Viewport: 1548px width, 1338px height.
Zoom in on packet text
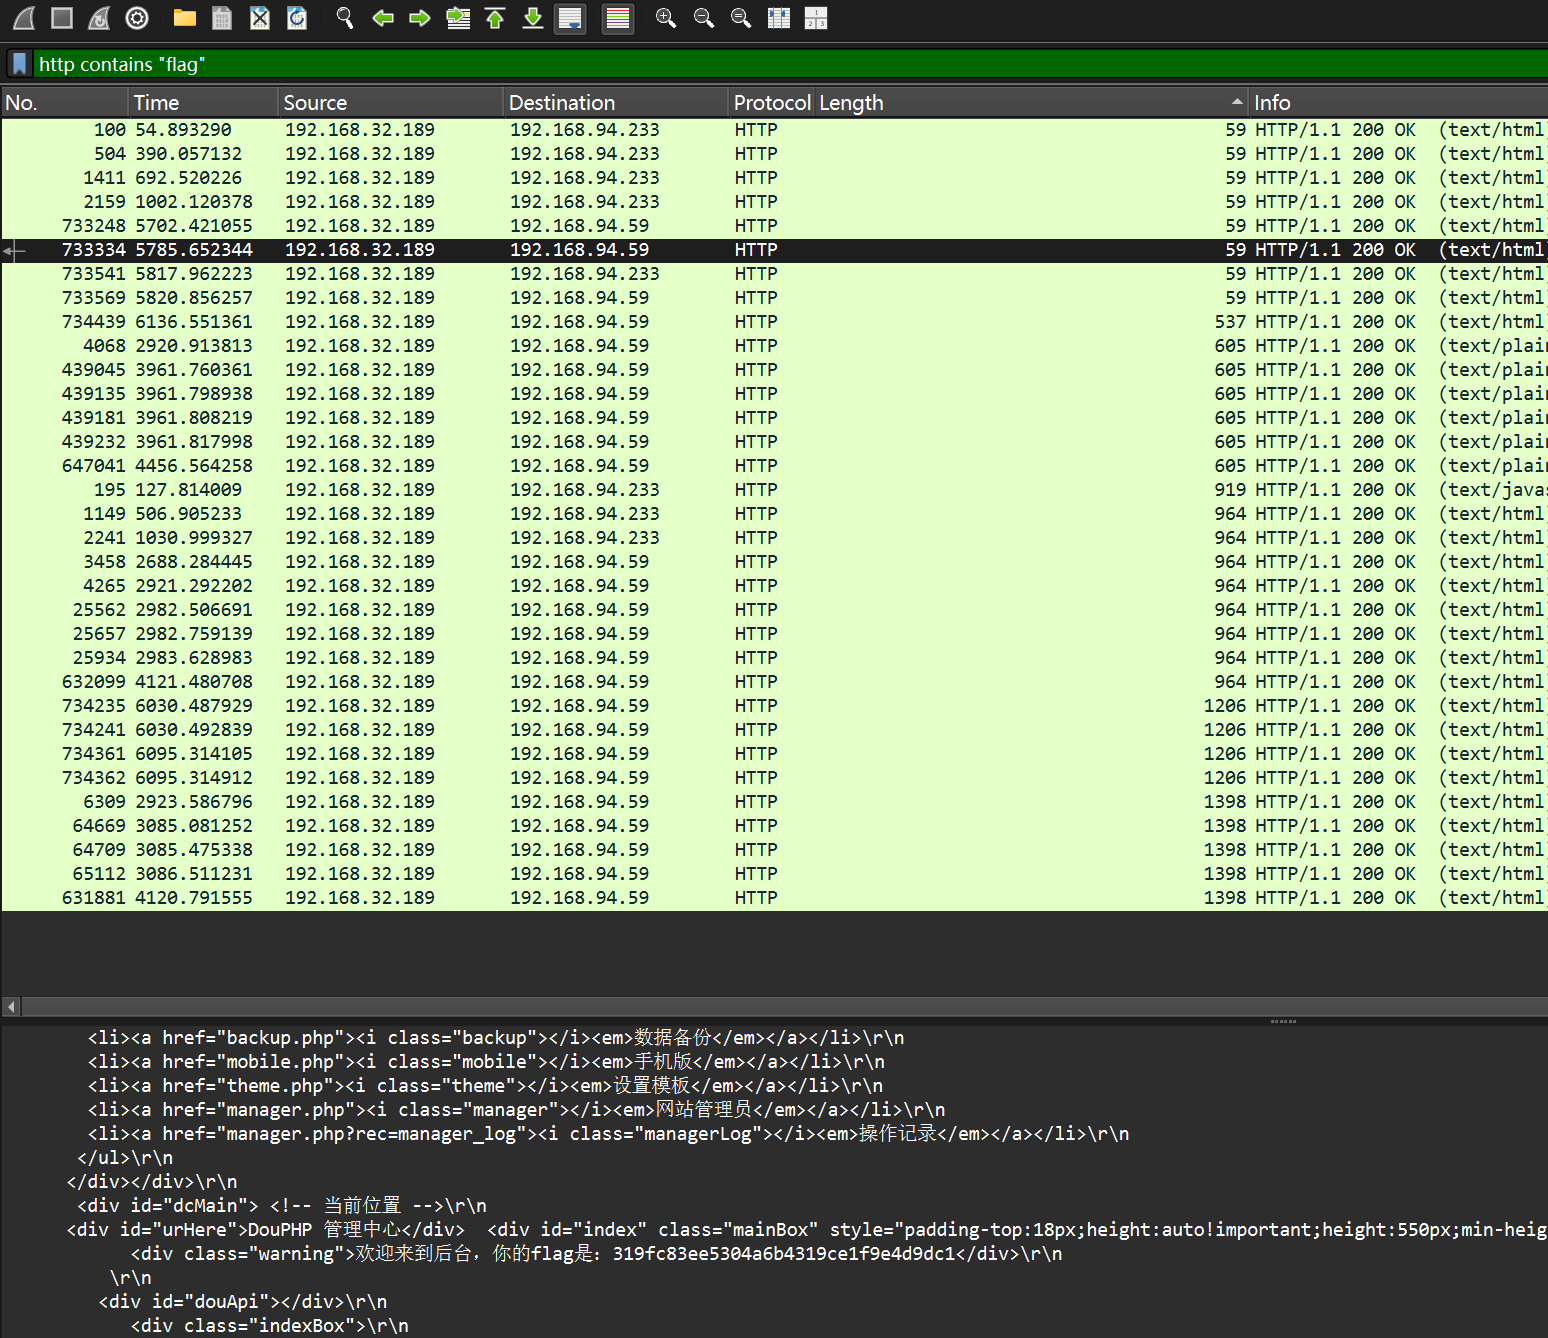coord(666,18)
